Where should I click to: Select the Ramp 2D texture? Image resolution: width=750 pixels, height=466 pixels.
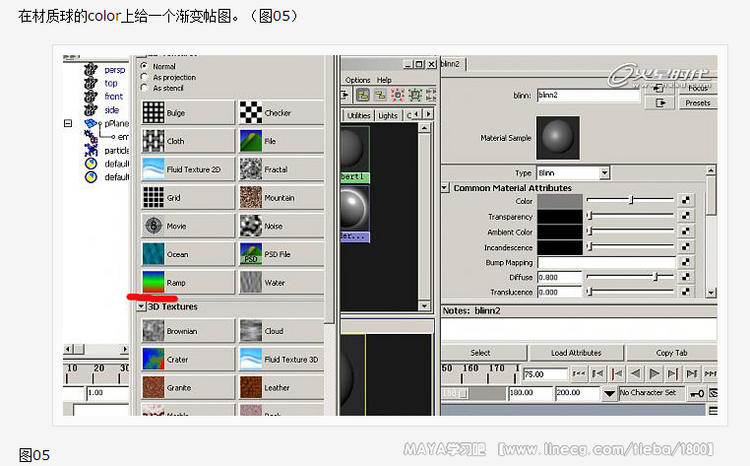click(188, 282)
